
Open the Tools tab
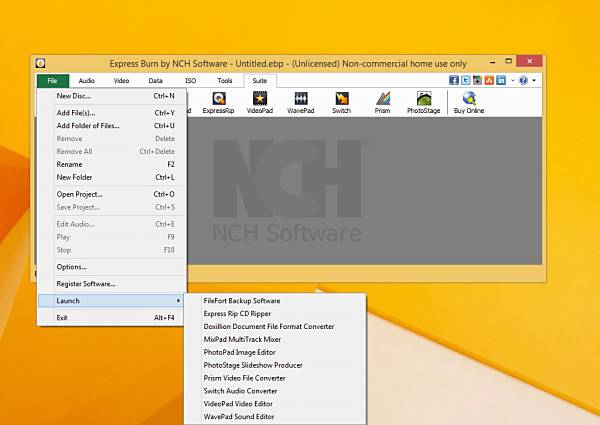(225, 81)
